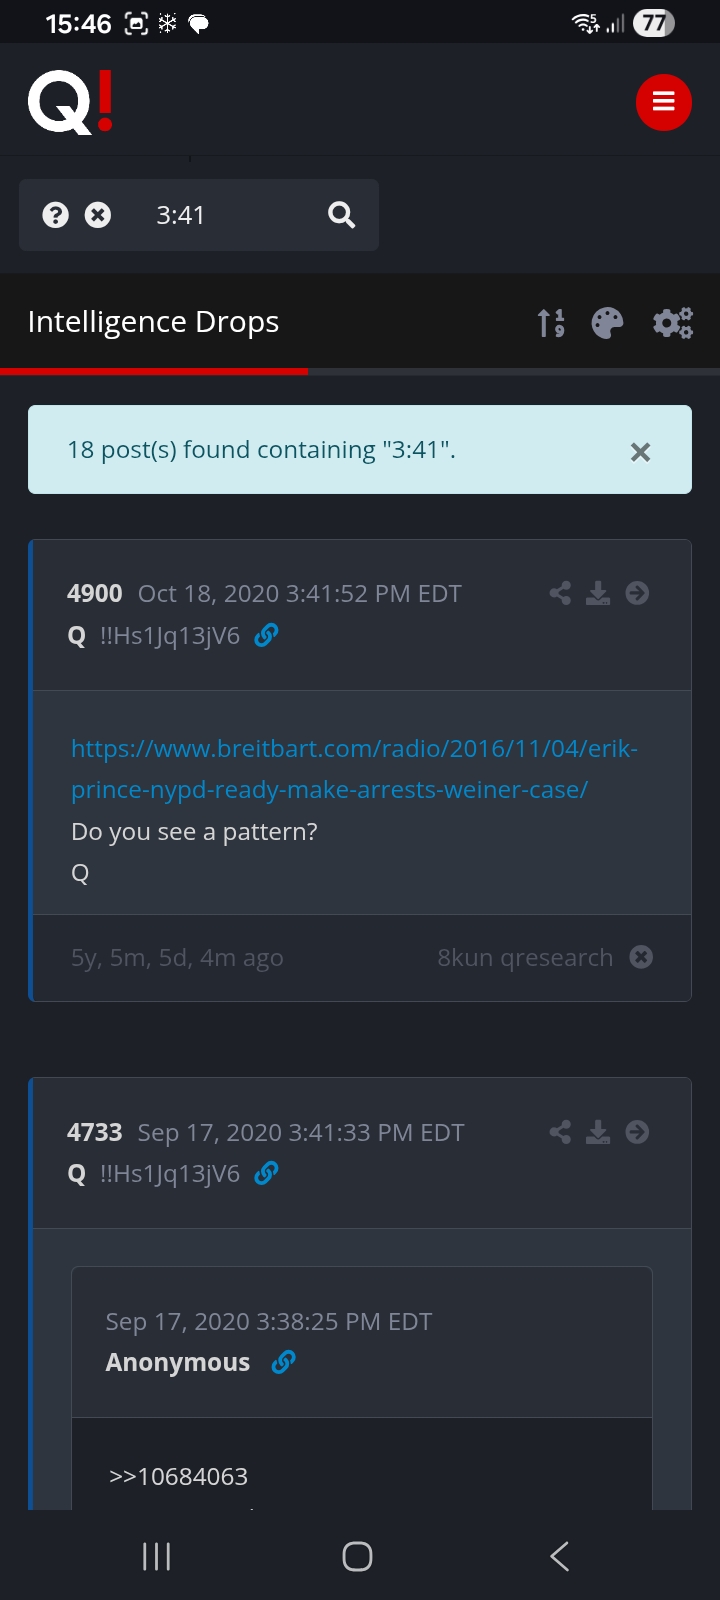Image resolution: width=720 pixels, height=1600 pixels.
Task: Click the Q! site logo
Action: [71, 102]
